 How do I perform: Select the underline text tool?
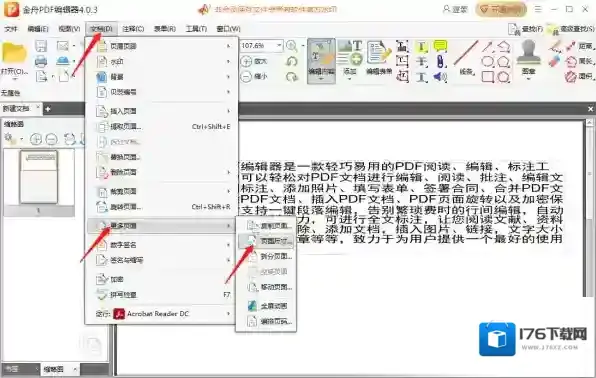421,77
